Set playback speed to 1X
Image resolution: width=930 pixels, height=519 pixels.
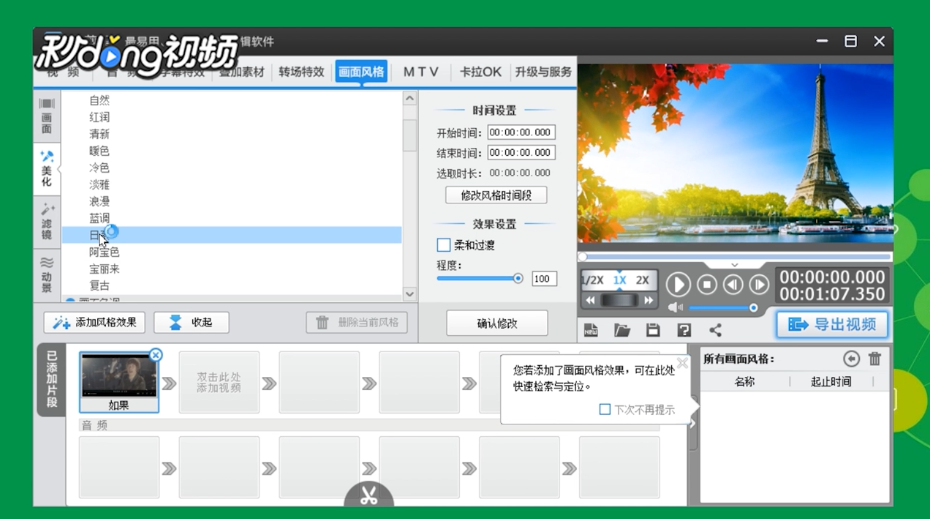tap(620, 281)
